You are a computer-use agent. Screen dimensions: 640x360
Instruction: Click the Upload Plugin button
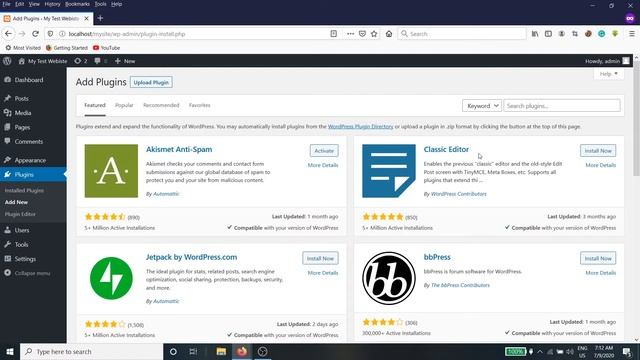(151, 82)
